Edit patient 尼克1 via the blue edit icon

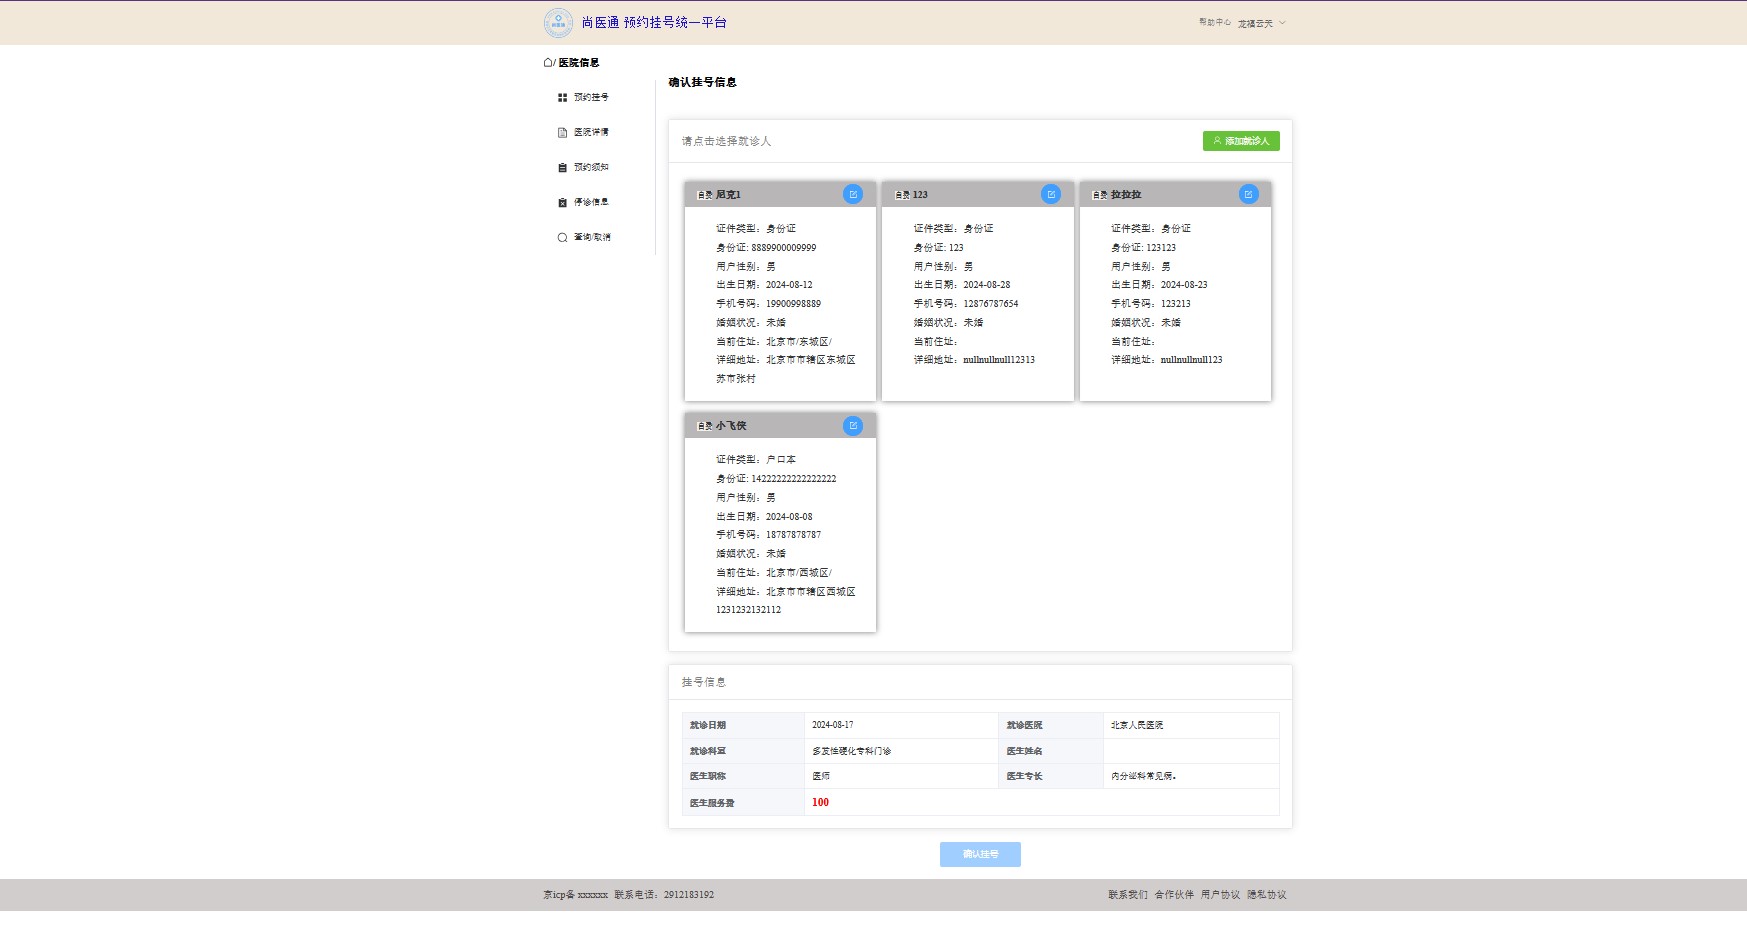(x=853, y=194)
